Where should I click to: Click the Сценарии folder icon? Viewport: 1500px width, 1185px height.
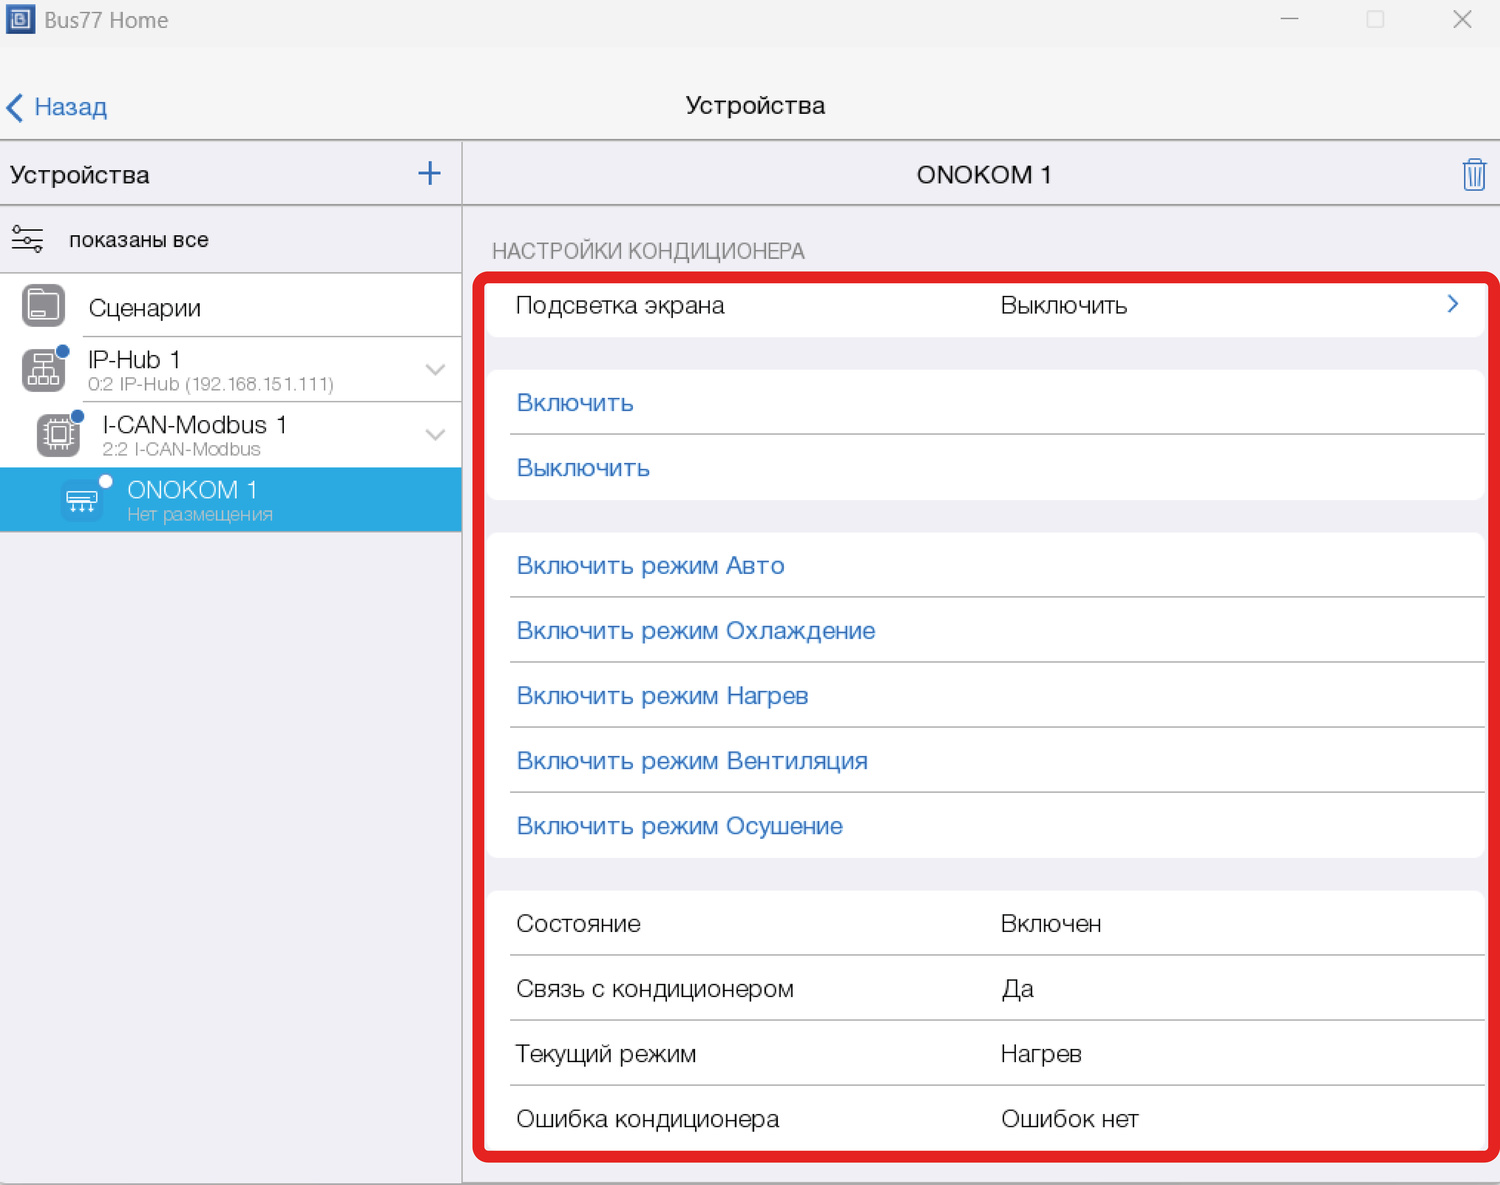click(43, 306)
